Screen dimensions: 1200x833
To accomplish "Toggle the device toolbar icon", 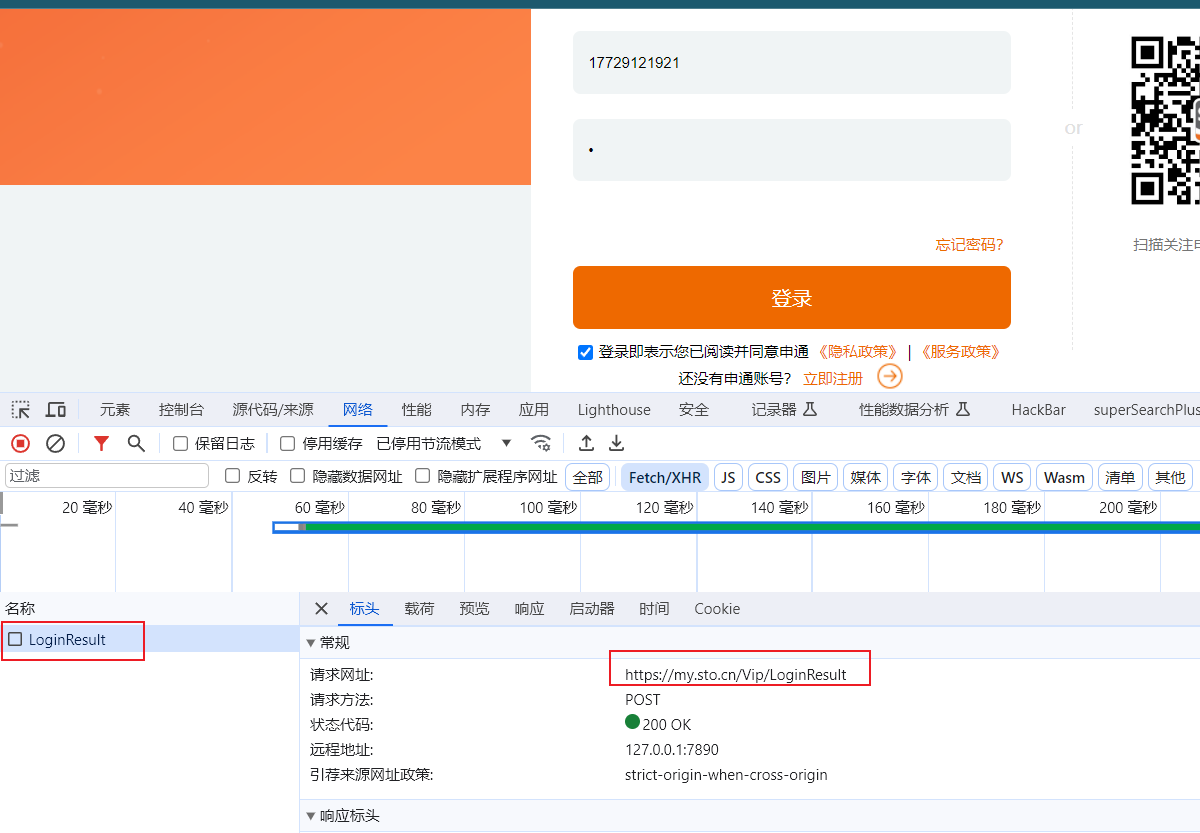I will (56, 409).
